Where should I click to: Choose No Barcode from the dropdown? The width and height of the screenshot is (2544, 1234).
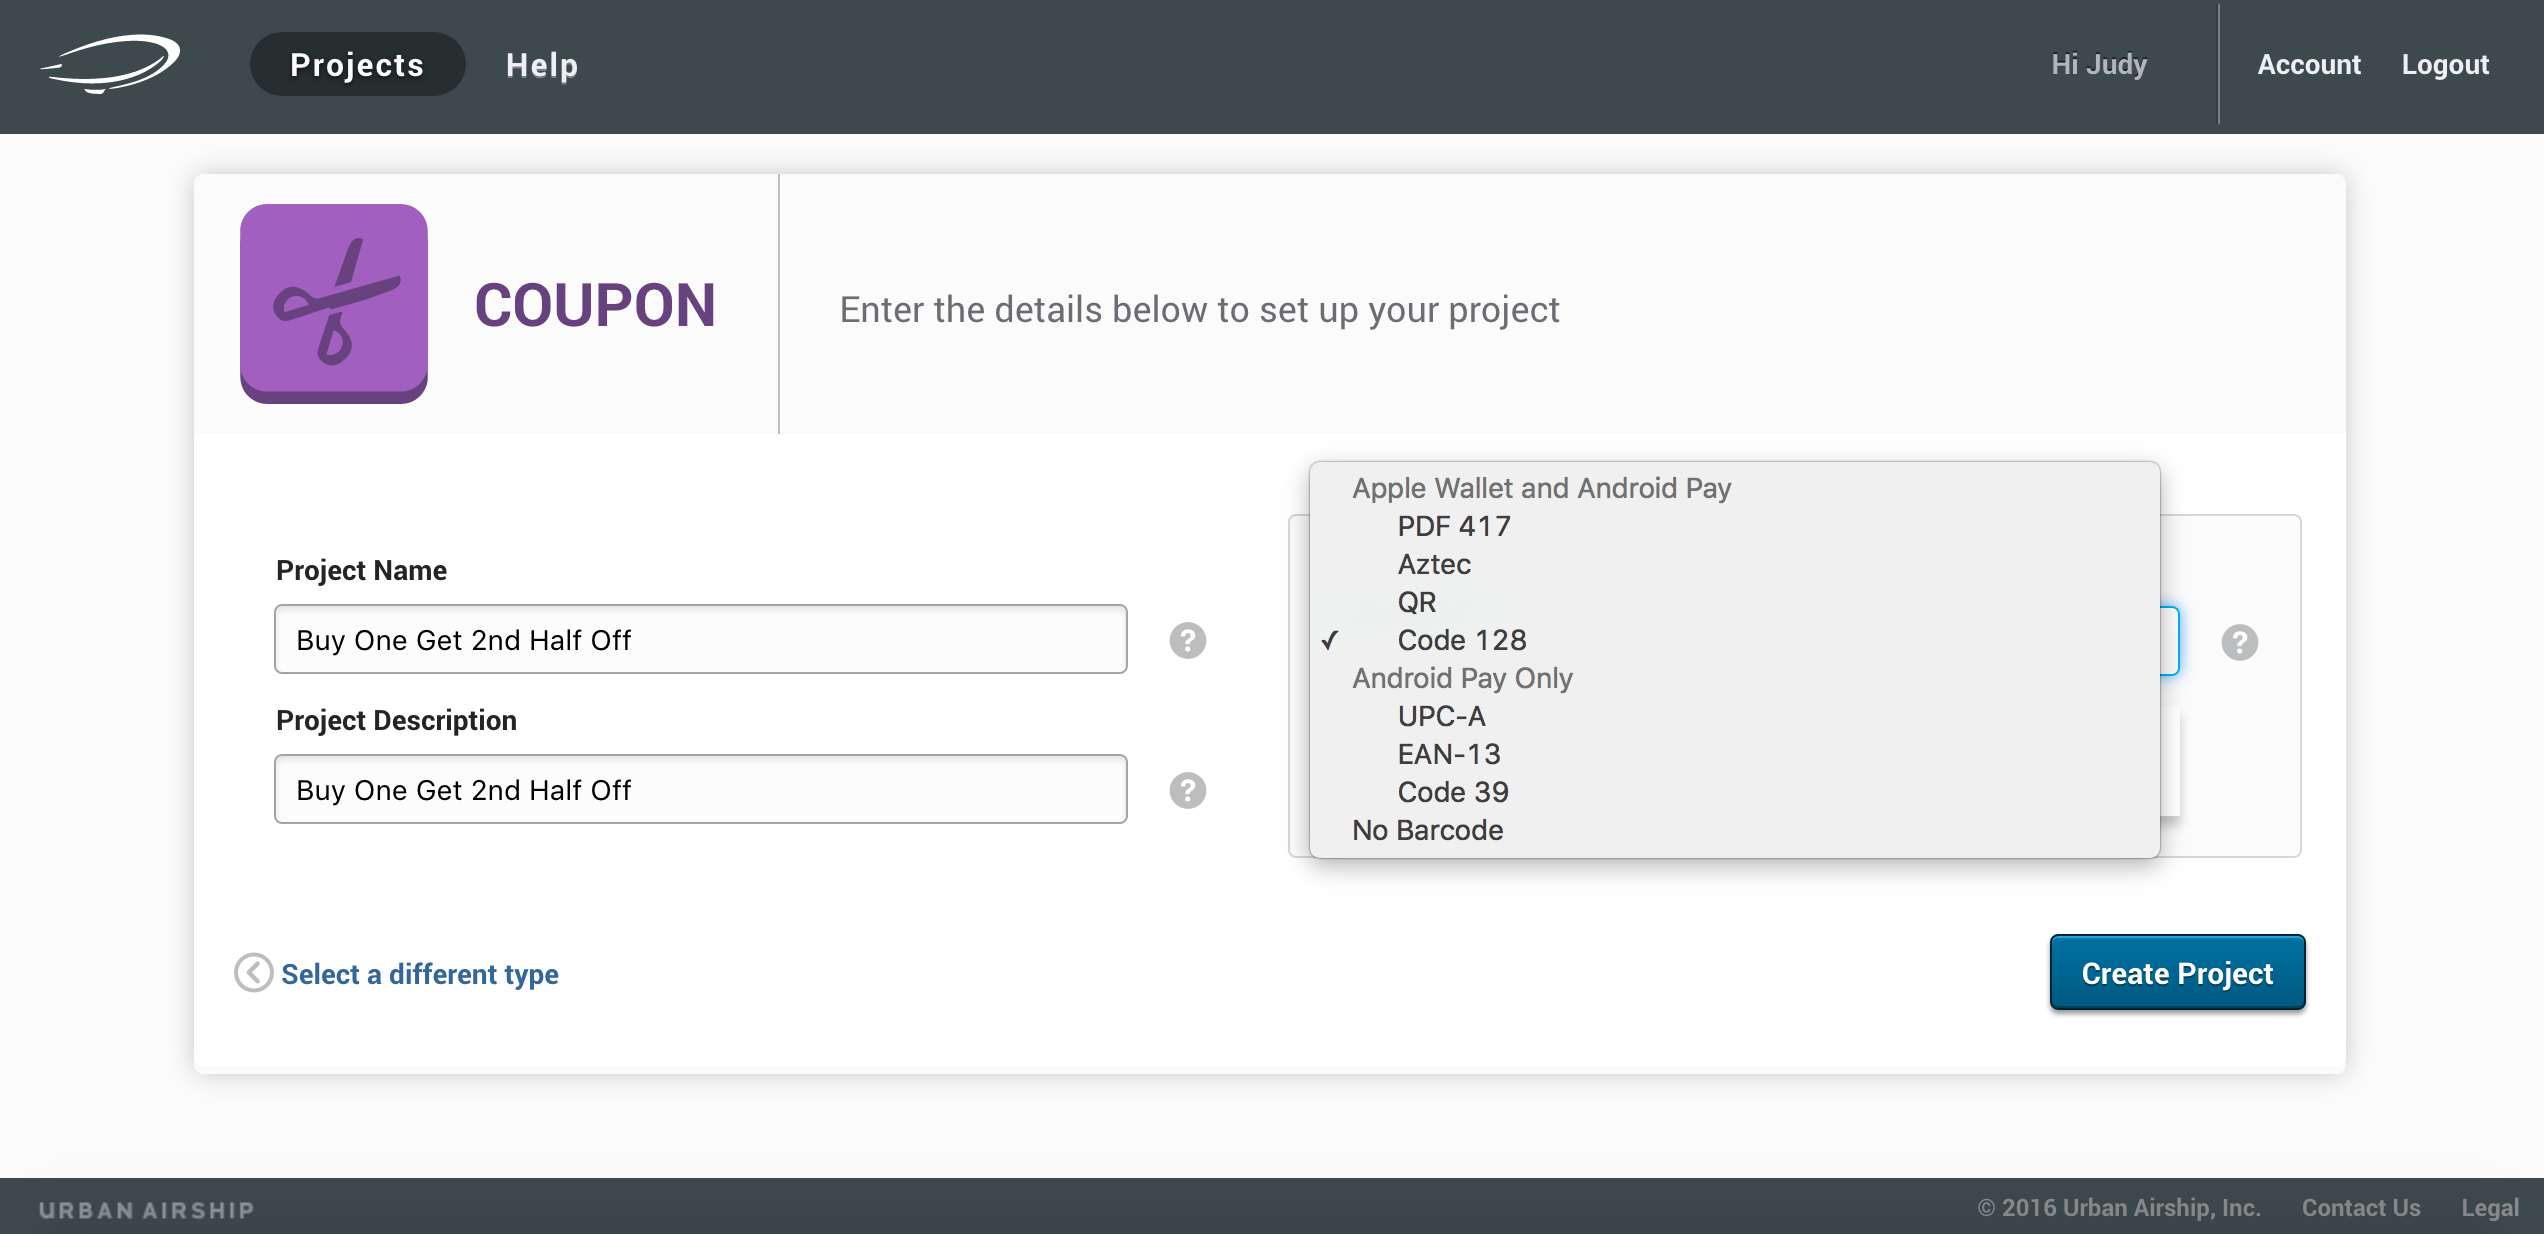point(1426,830)
